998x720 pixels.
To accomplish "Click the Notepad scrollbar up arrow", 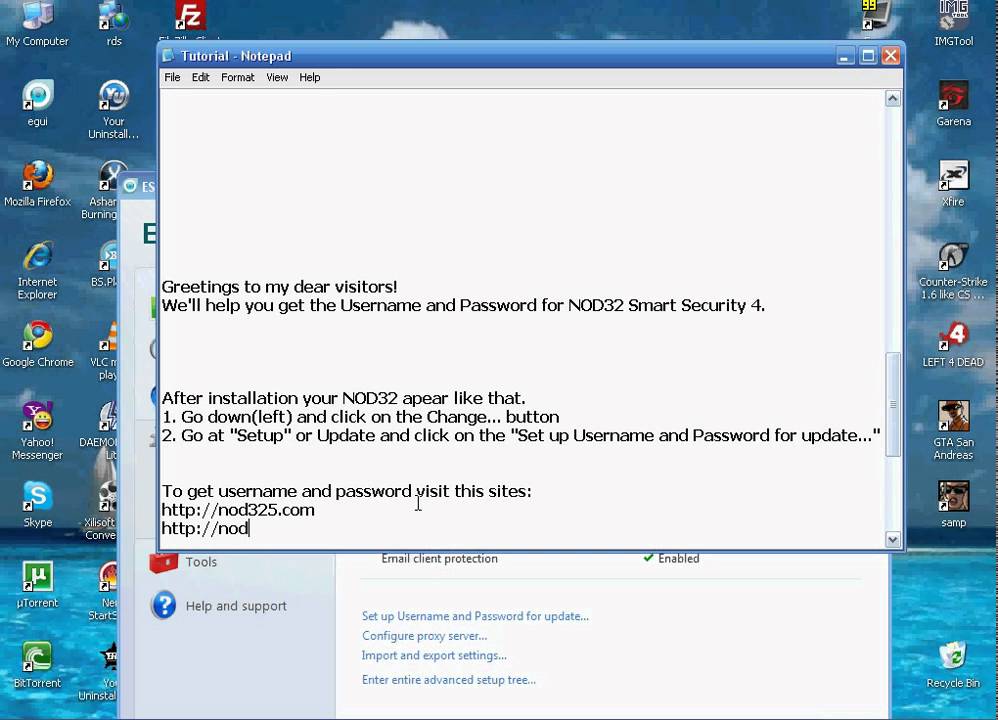I will tap(893, 98).
